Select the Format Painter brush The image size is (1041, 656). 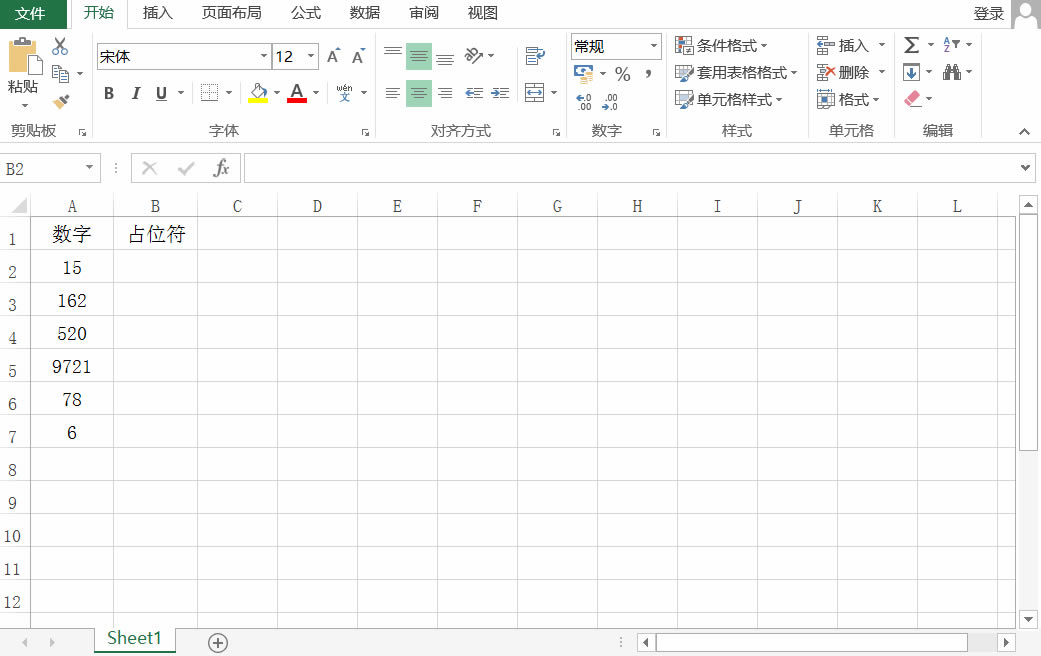pyautogui.click(x=61, y=101)
